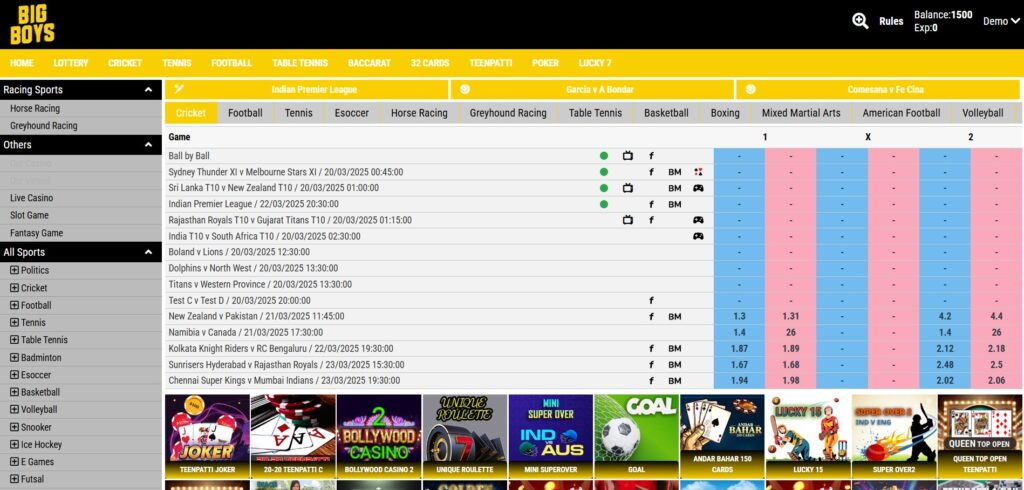Screen dimensions: 1024x490
Task: Expand the Politics tree item
Action: coord(14,271)
